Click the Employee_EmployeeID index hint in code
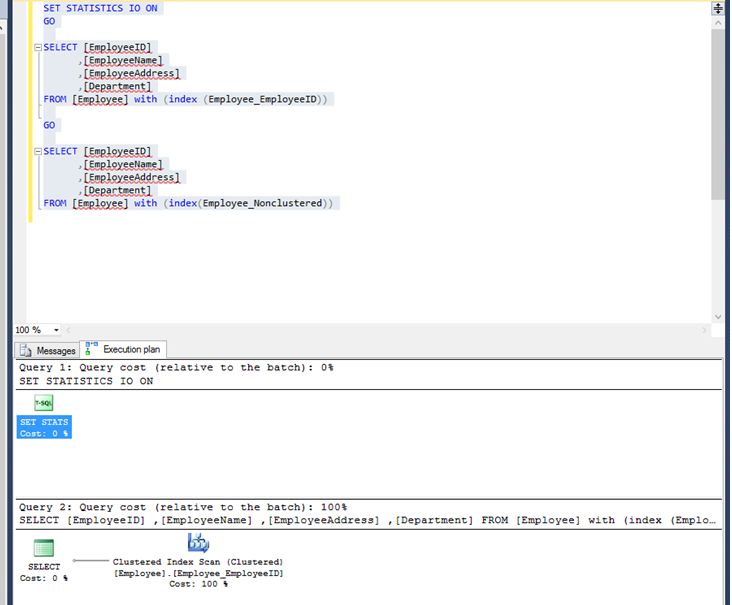732x605 pixels. pos(262,99)
